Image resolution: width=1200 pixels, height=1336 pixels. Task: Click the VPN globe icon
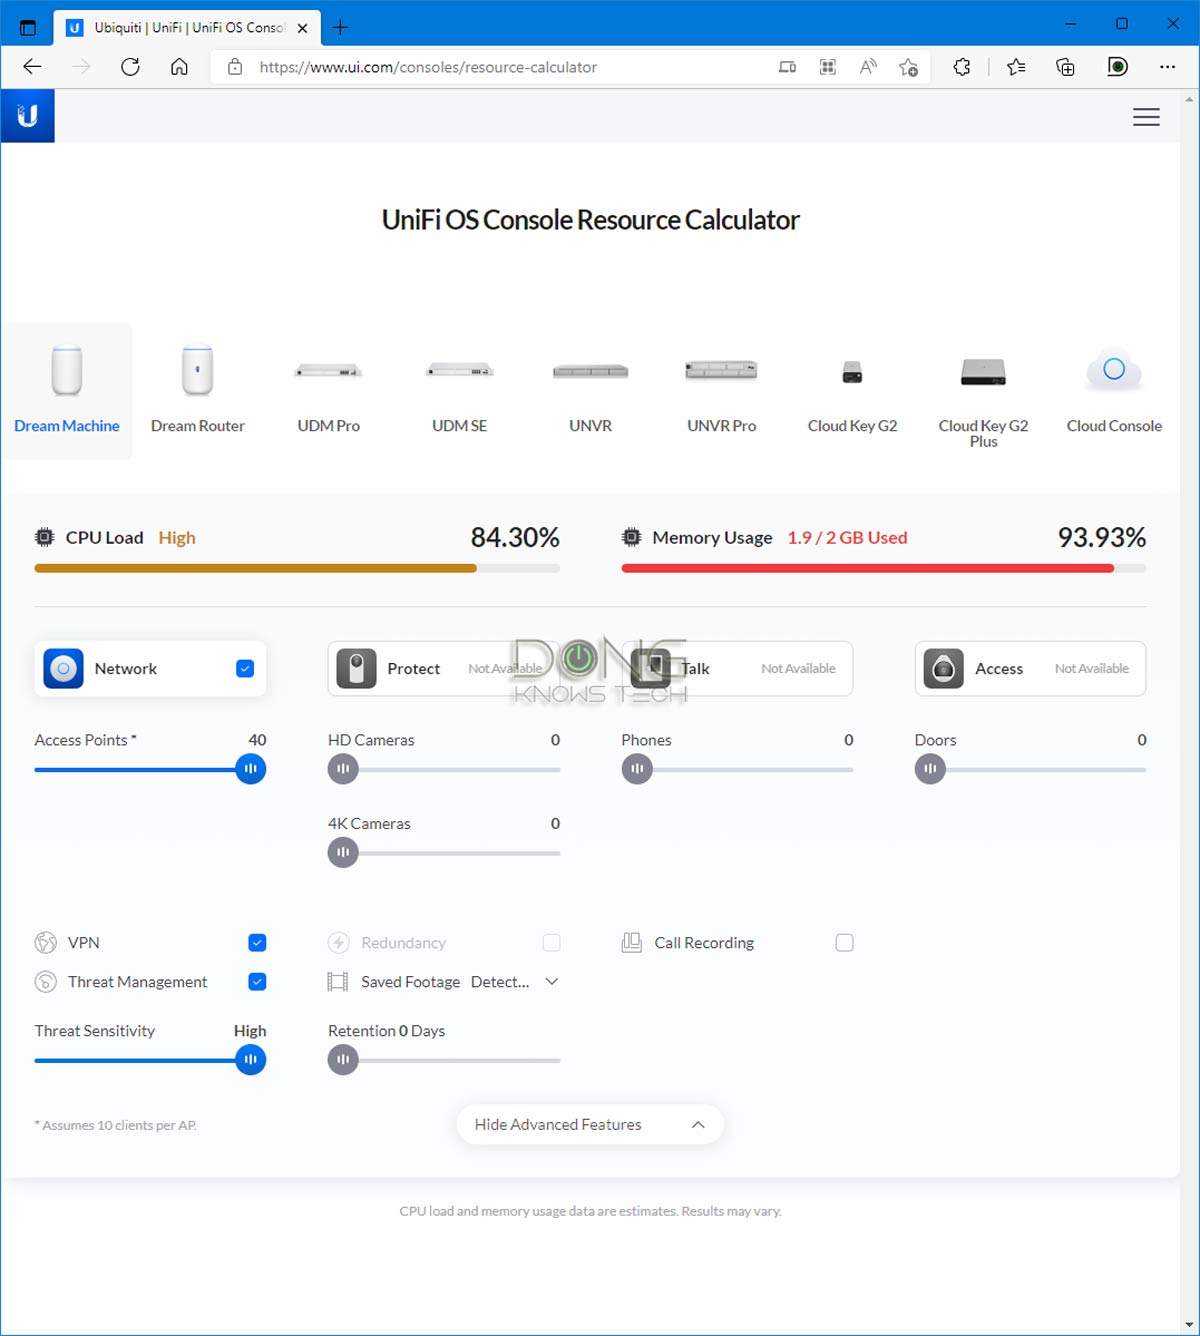click(x=45, y=943)
